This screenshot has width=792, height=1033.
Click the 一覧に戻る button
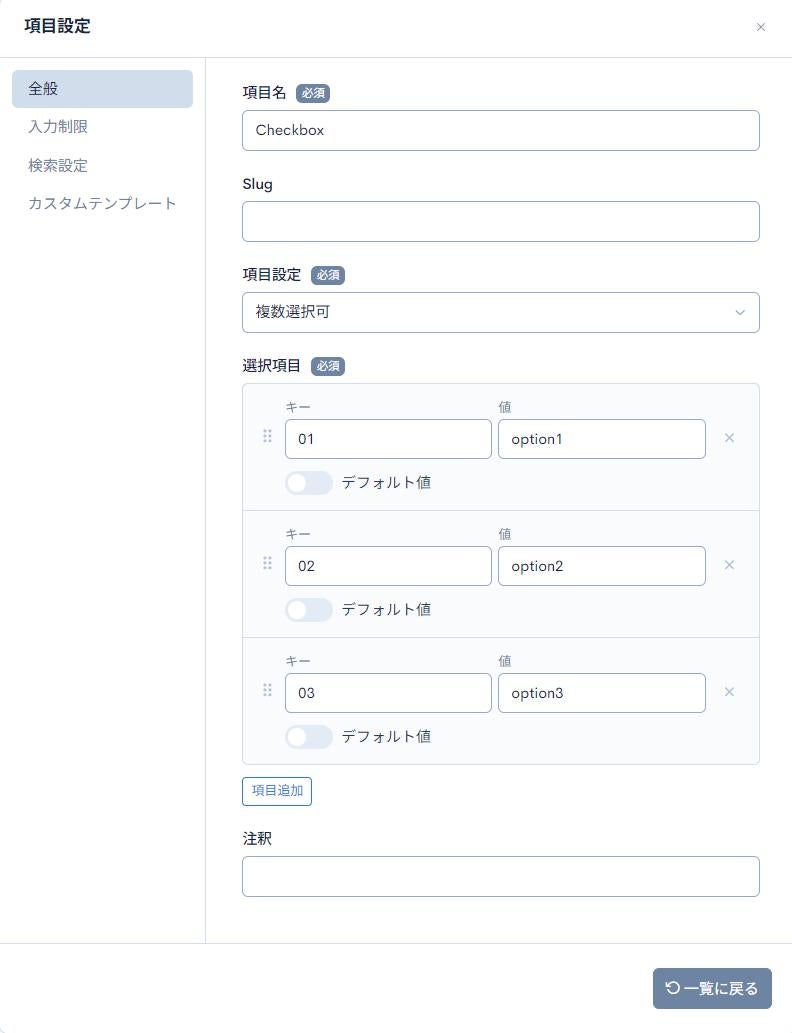click(x=712, y=988)
